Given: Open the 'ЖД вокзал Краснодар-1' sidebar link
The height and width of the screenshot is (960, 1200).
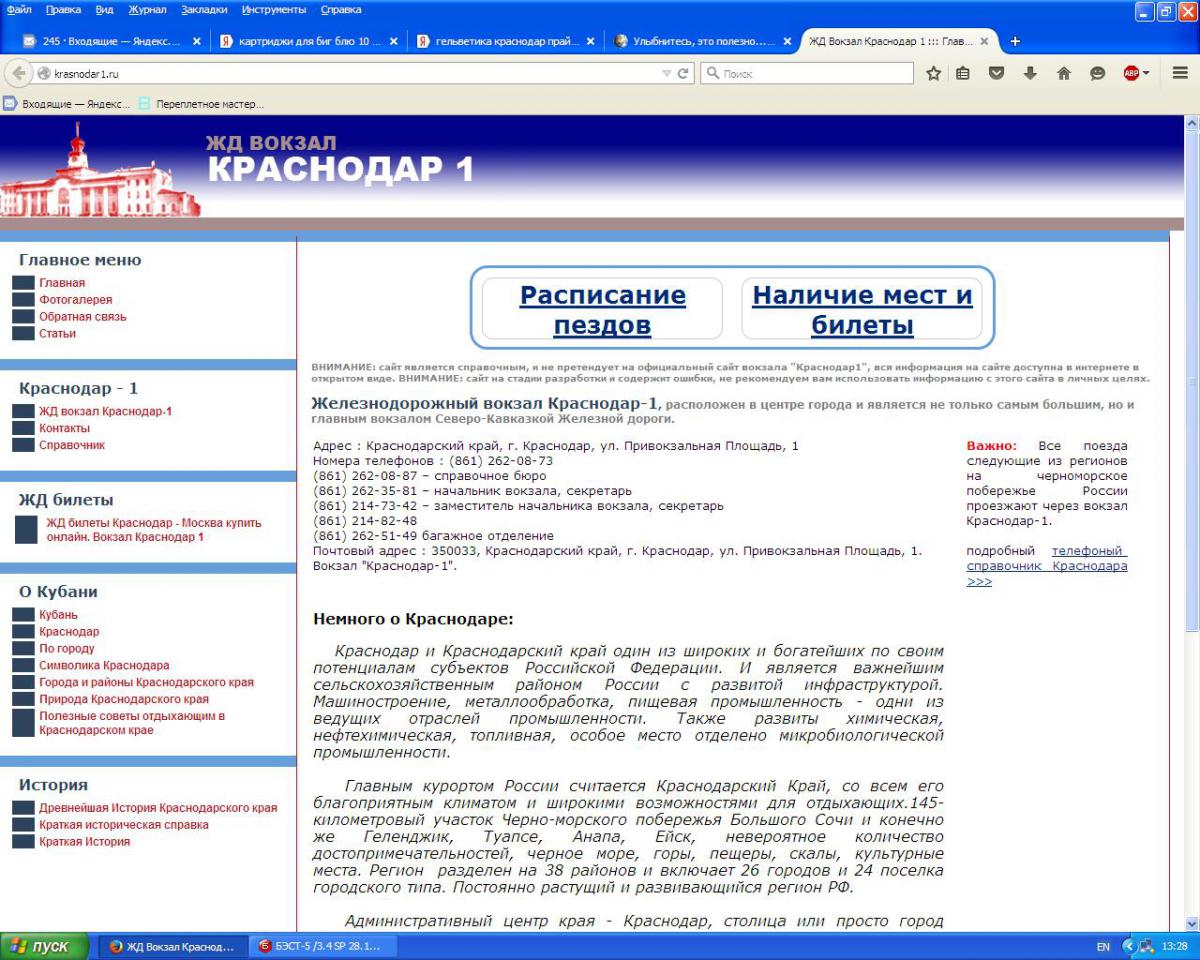Looking at the screenshot, I should [106, 411].
